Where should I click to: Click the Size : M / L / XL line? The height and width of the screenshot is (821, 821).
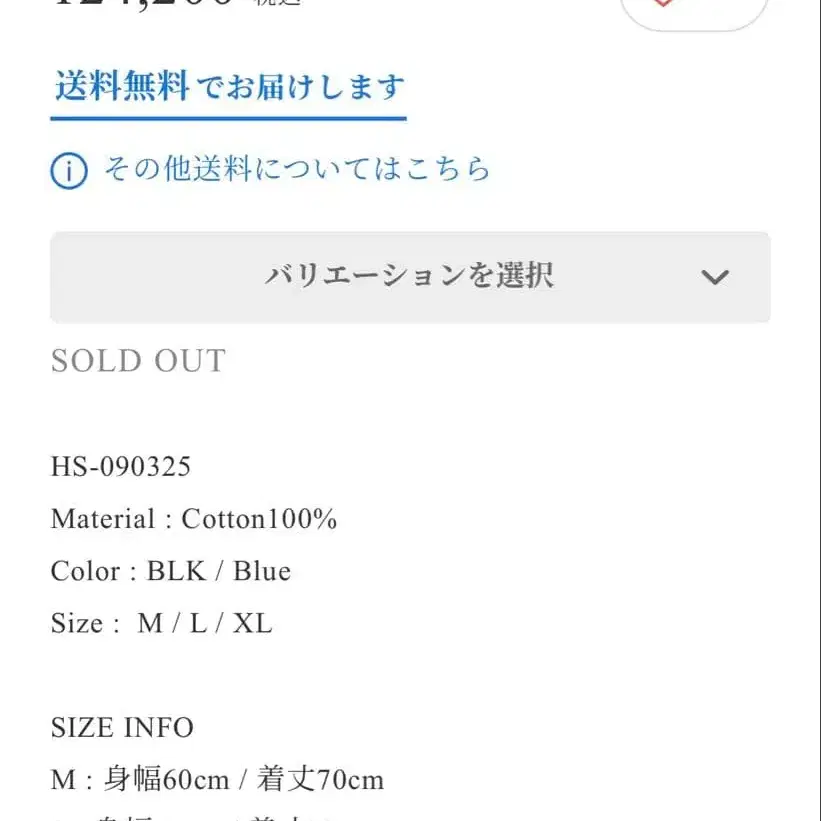(161, 623)
